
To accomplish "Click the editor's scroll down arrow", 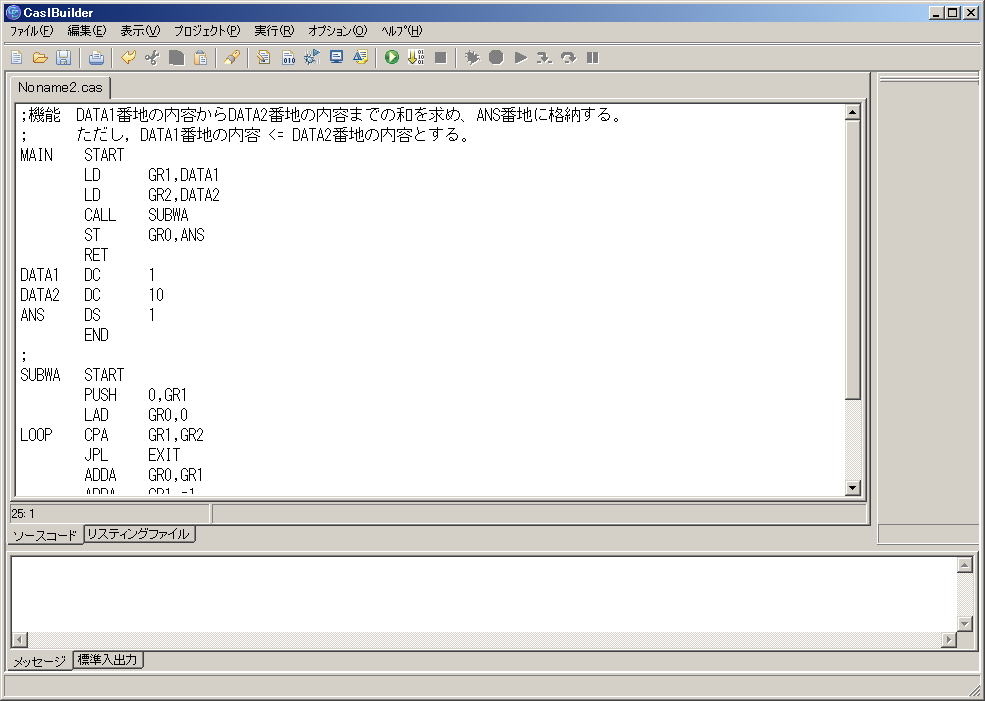I will pos(852,488).
